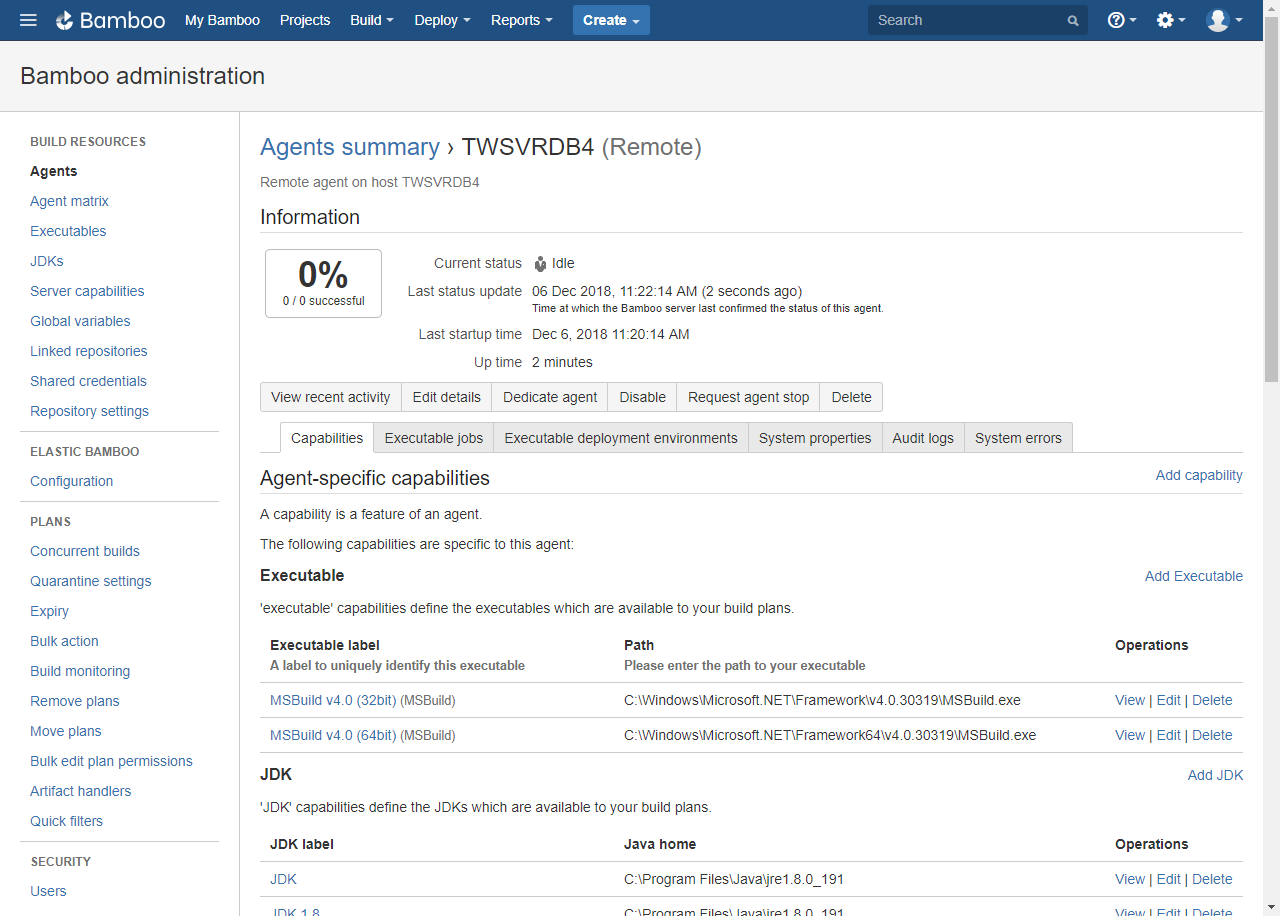Open Elastic Bamboo Configuration link
The height and width of the screenshot is (916, 1280).
72,481
